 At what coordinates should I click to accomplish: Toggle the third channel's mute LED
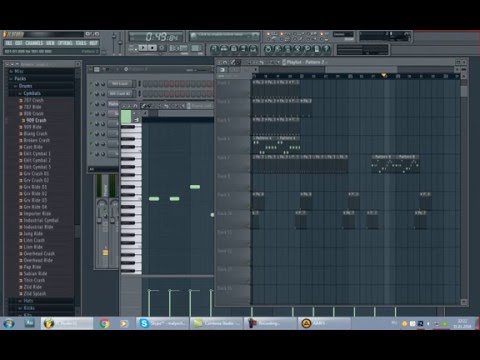(91, 103)
